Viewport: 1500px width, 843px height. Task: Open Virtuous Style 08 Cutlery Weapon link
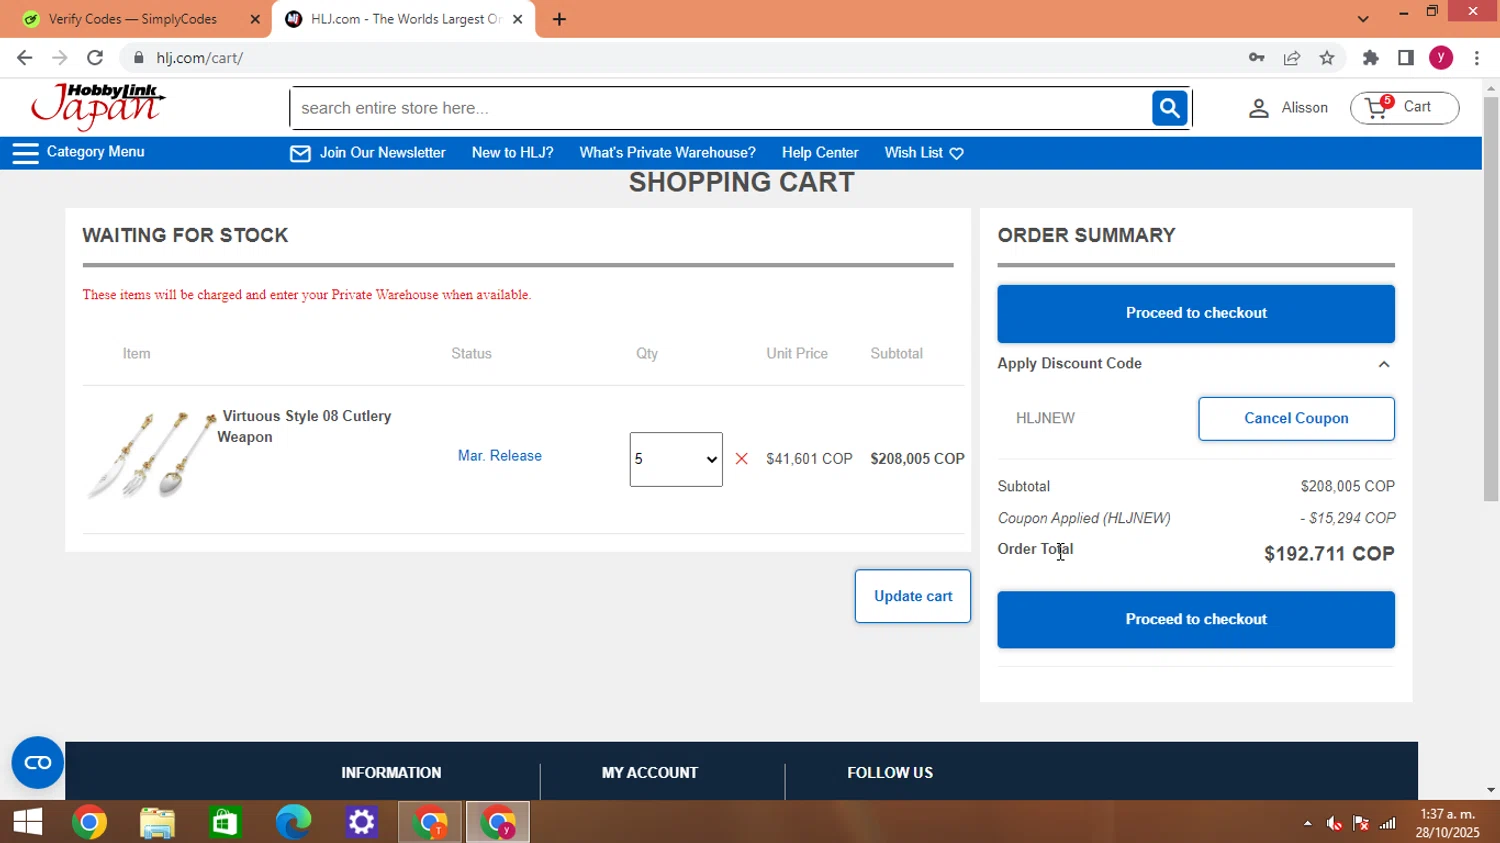click(x=305, y=427)
